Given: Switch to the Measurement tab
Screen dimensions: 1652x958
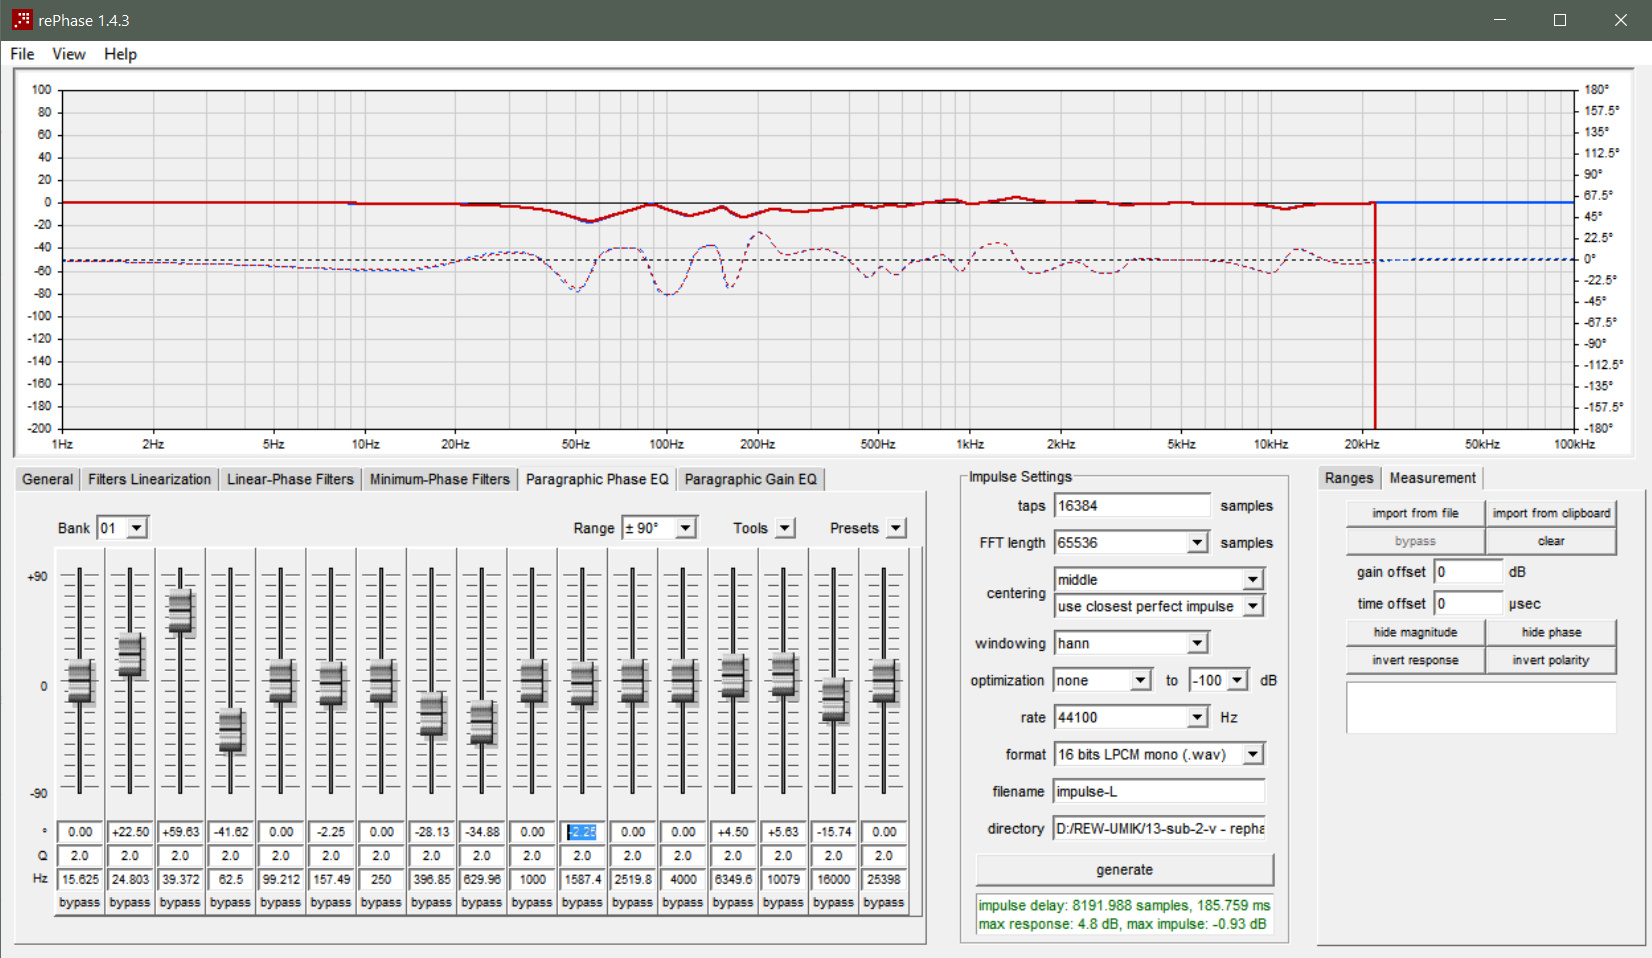Looking at the screenshot, I should point(1432,478).
